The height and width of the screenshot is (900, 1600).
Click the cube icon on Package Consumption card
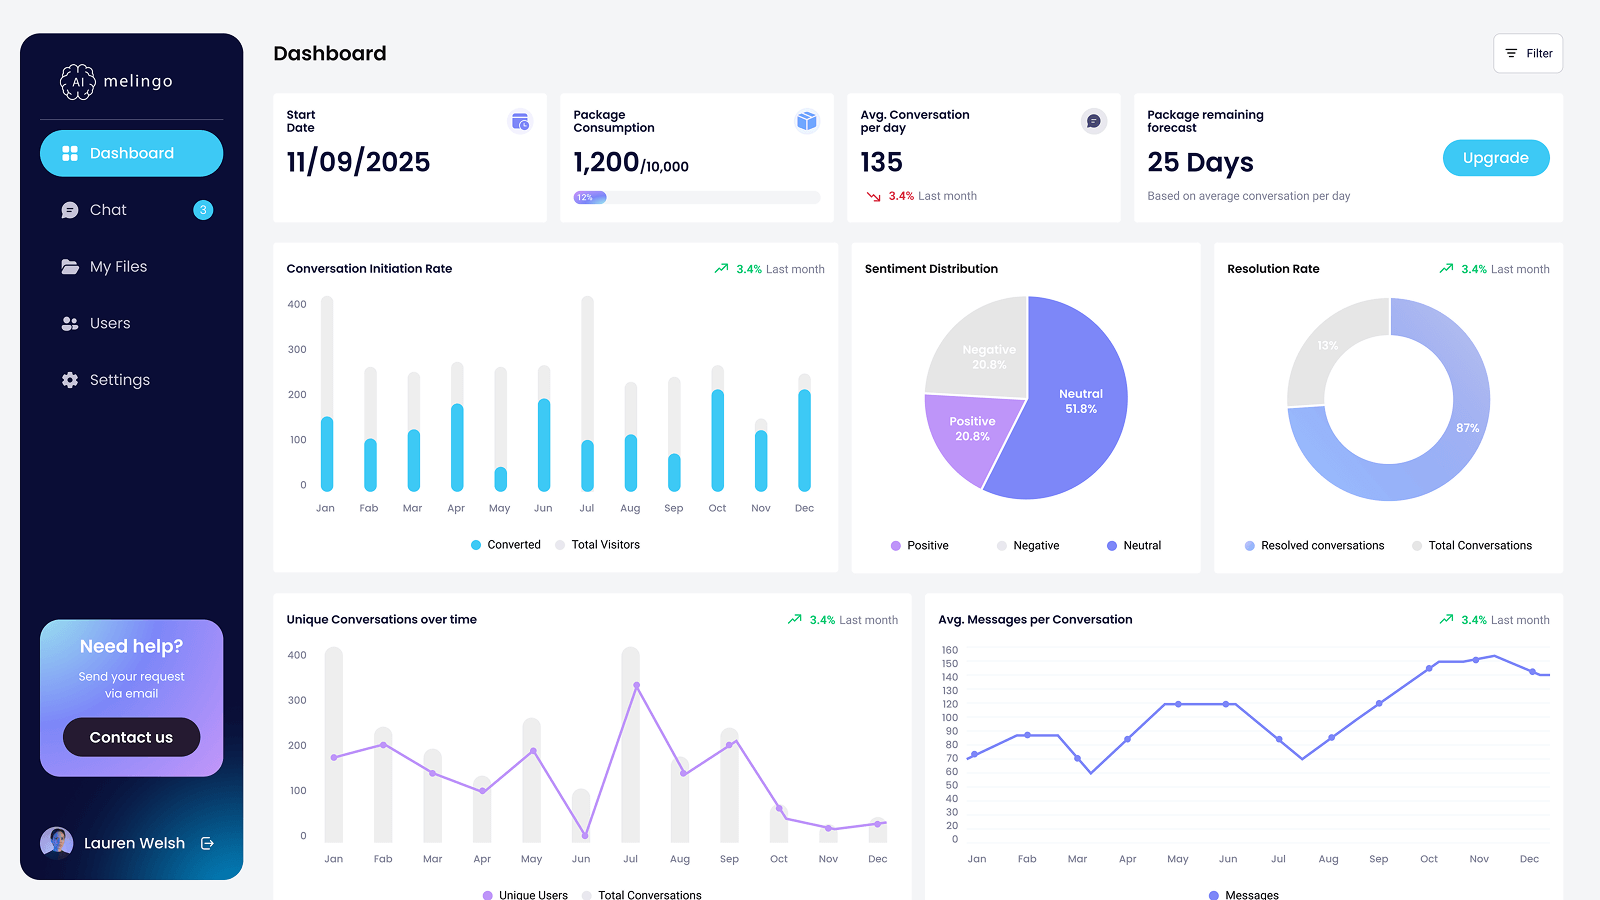pos(807,121)
